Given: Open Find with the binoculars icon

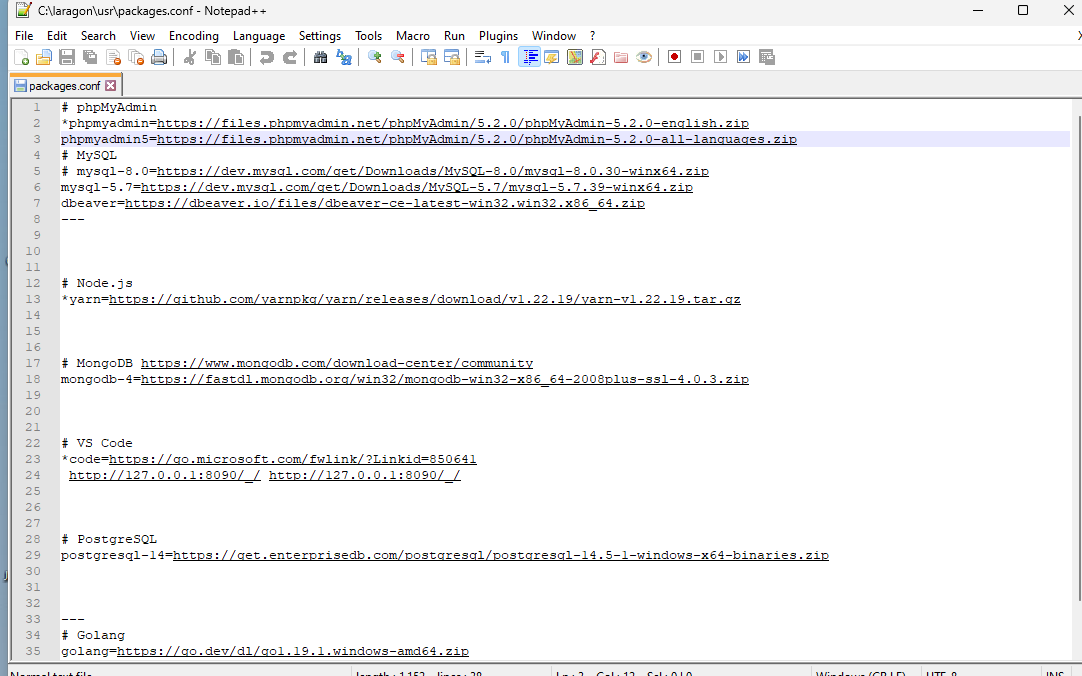Looking at the screenshot, I should [x=320, y=57].
